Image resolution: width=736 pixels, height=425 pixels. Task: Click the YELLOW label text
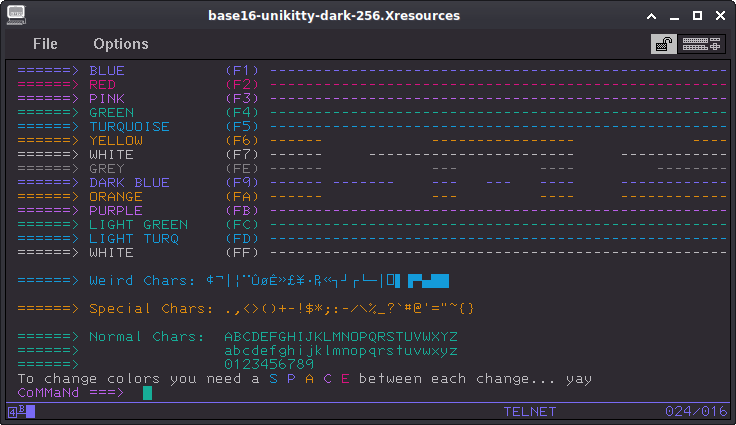pos(116,140)
